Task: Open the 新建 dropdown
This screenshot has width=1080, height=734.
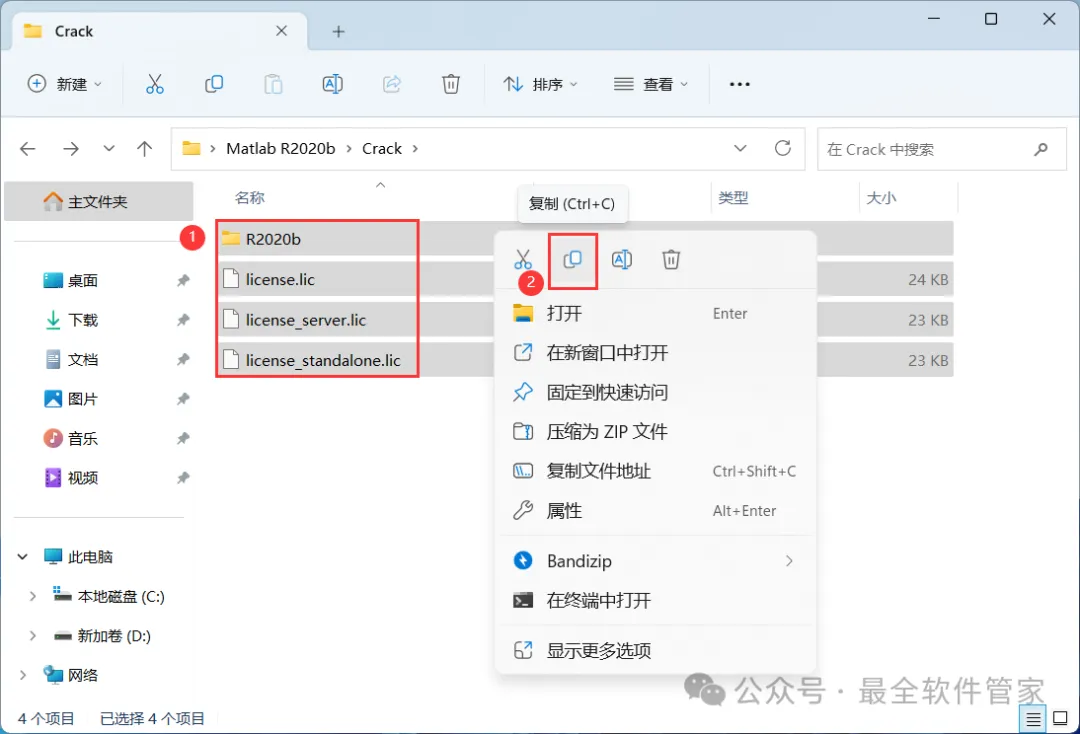Action: pyautogui.click(x=65, y=84)
